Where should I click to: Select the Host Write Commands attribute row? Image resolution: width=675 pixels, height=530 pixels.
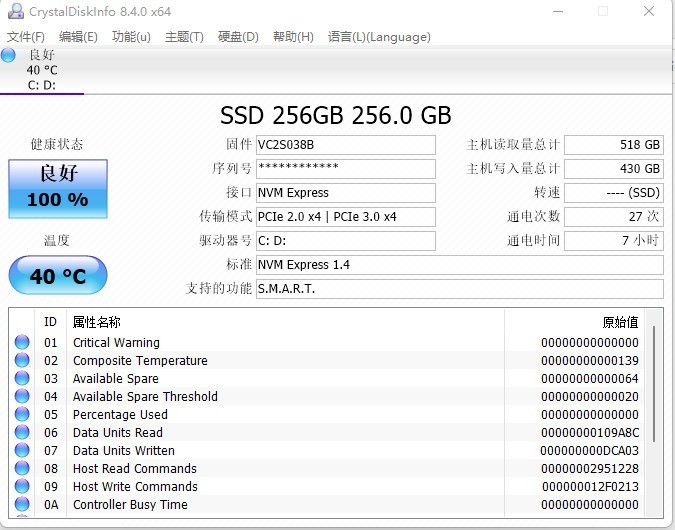326,486
